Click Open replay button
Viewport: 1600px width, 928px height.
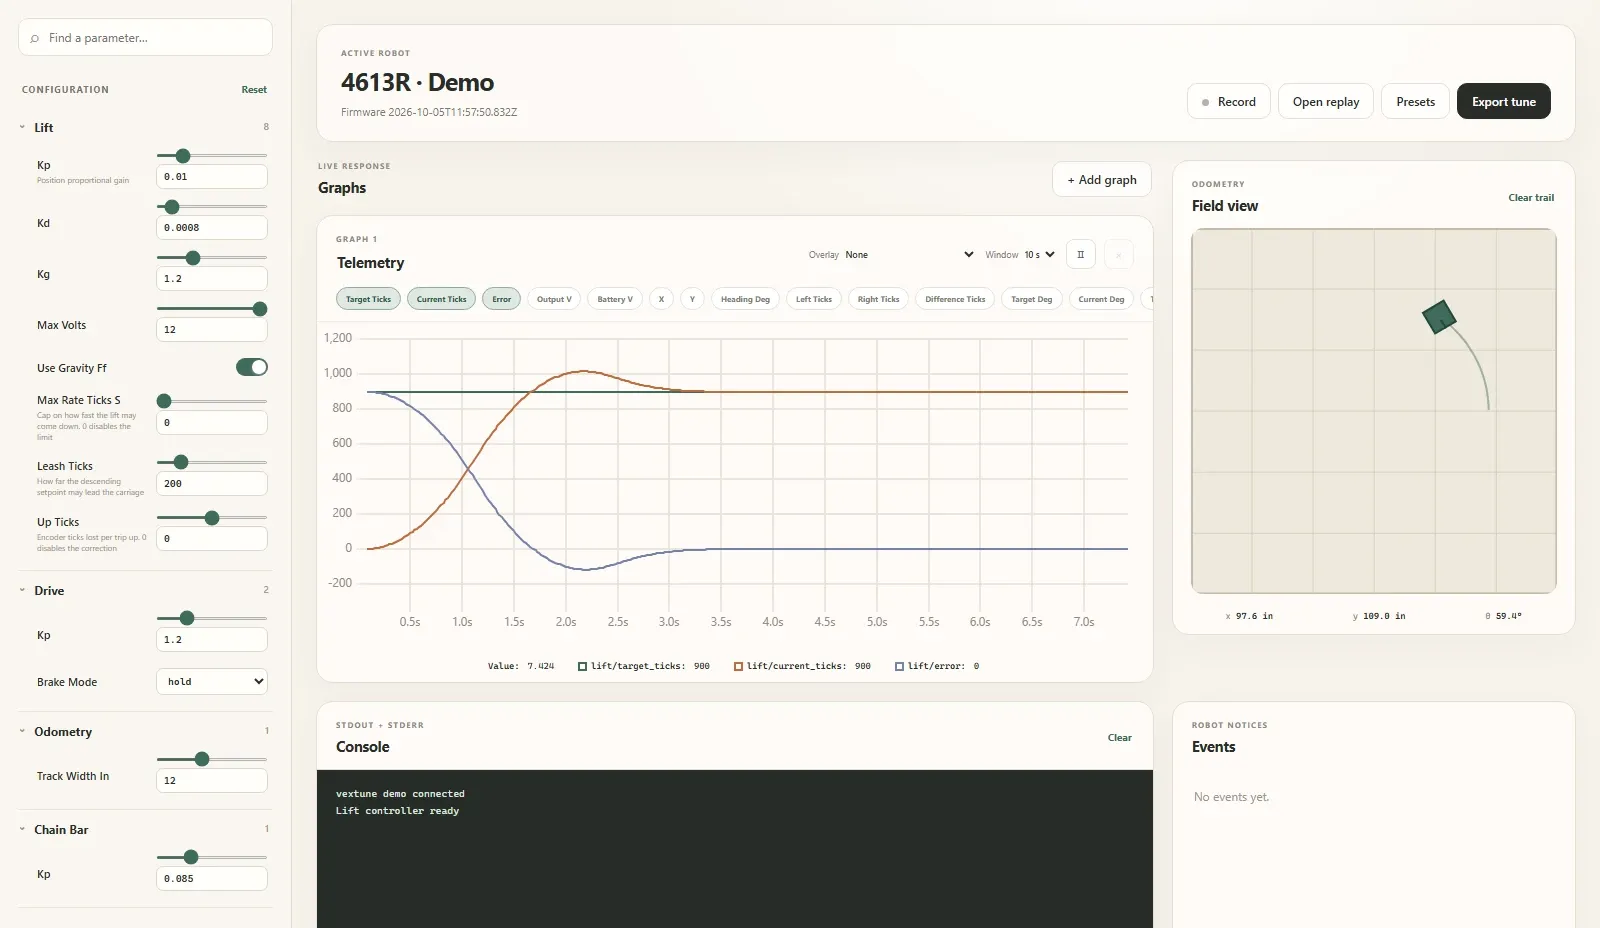click(x=1326, y=101)
